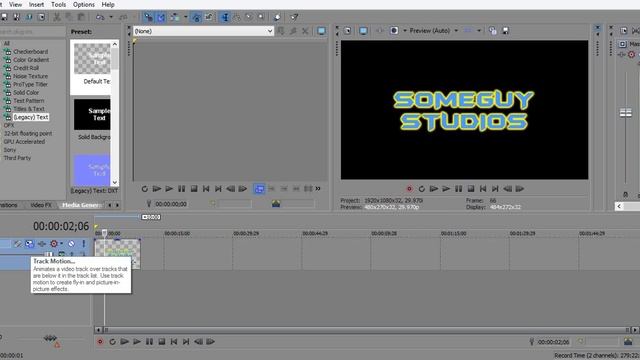Select the (Legacy) Text generator
Screen dimensions: 640x360
click(x=31, y=117)
